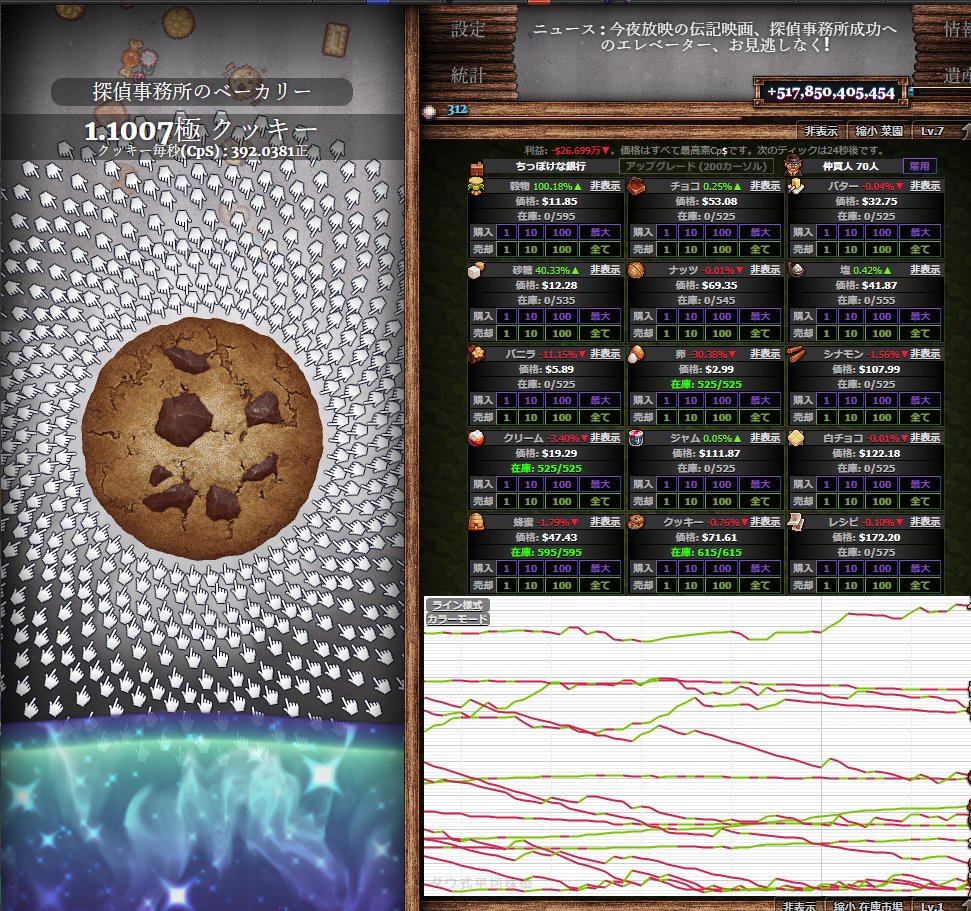Toggle 非表示 for the レシピ good

tap(925, 522)
